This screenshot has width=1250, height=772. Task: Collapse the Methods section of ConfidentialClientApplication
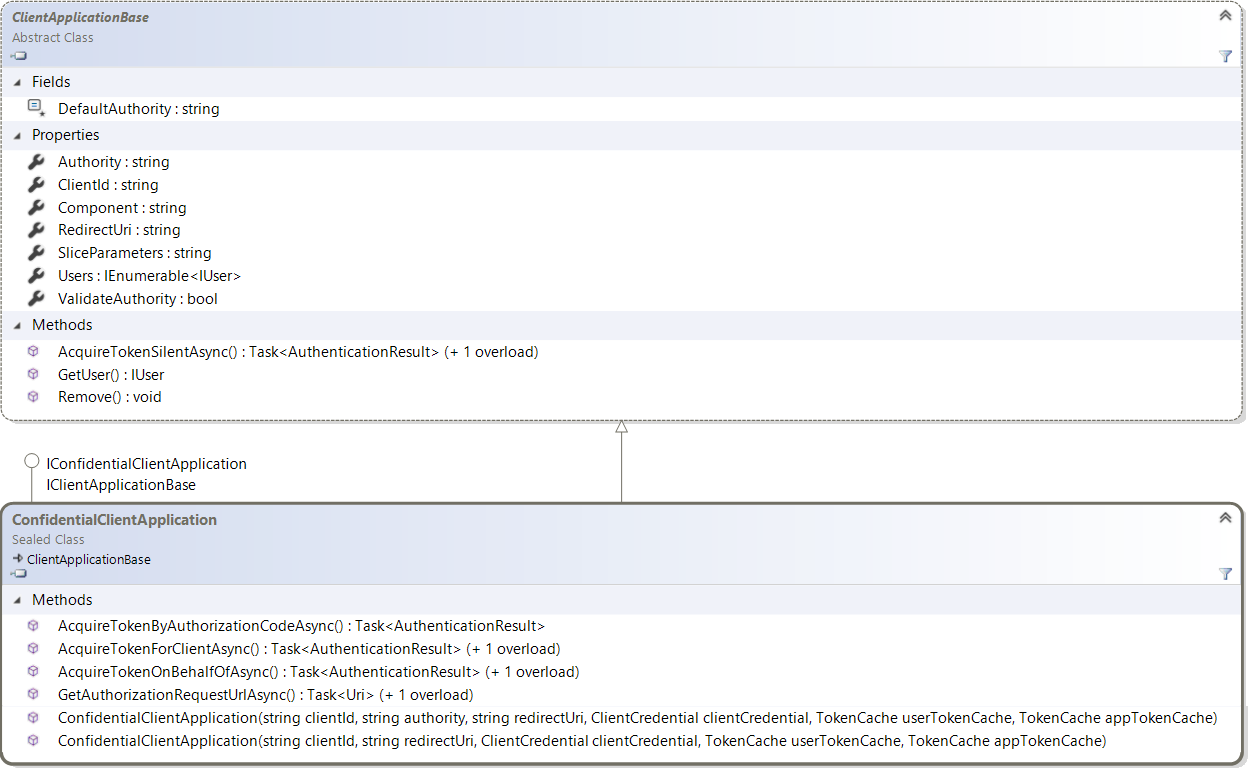pos(17,600)
